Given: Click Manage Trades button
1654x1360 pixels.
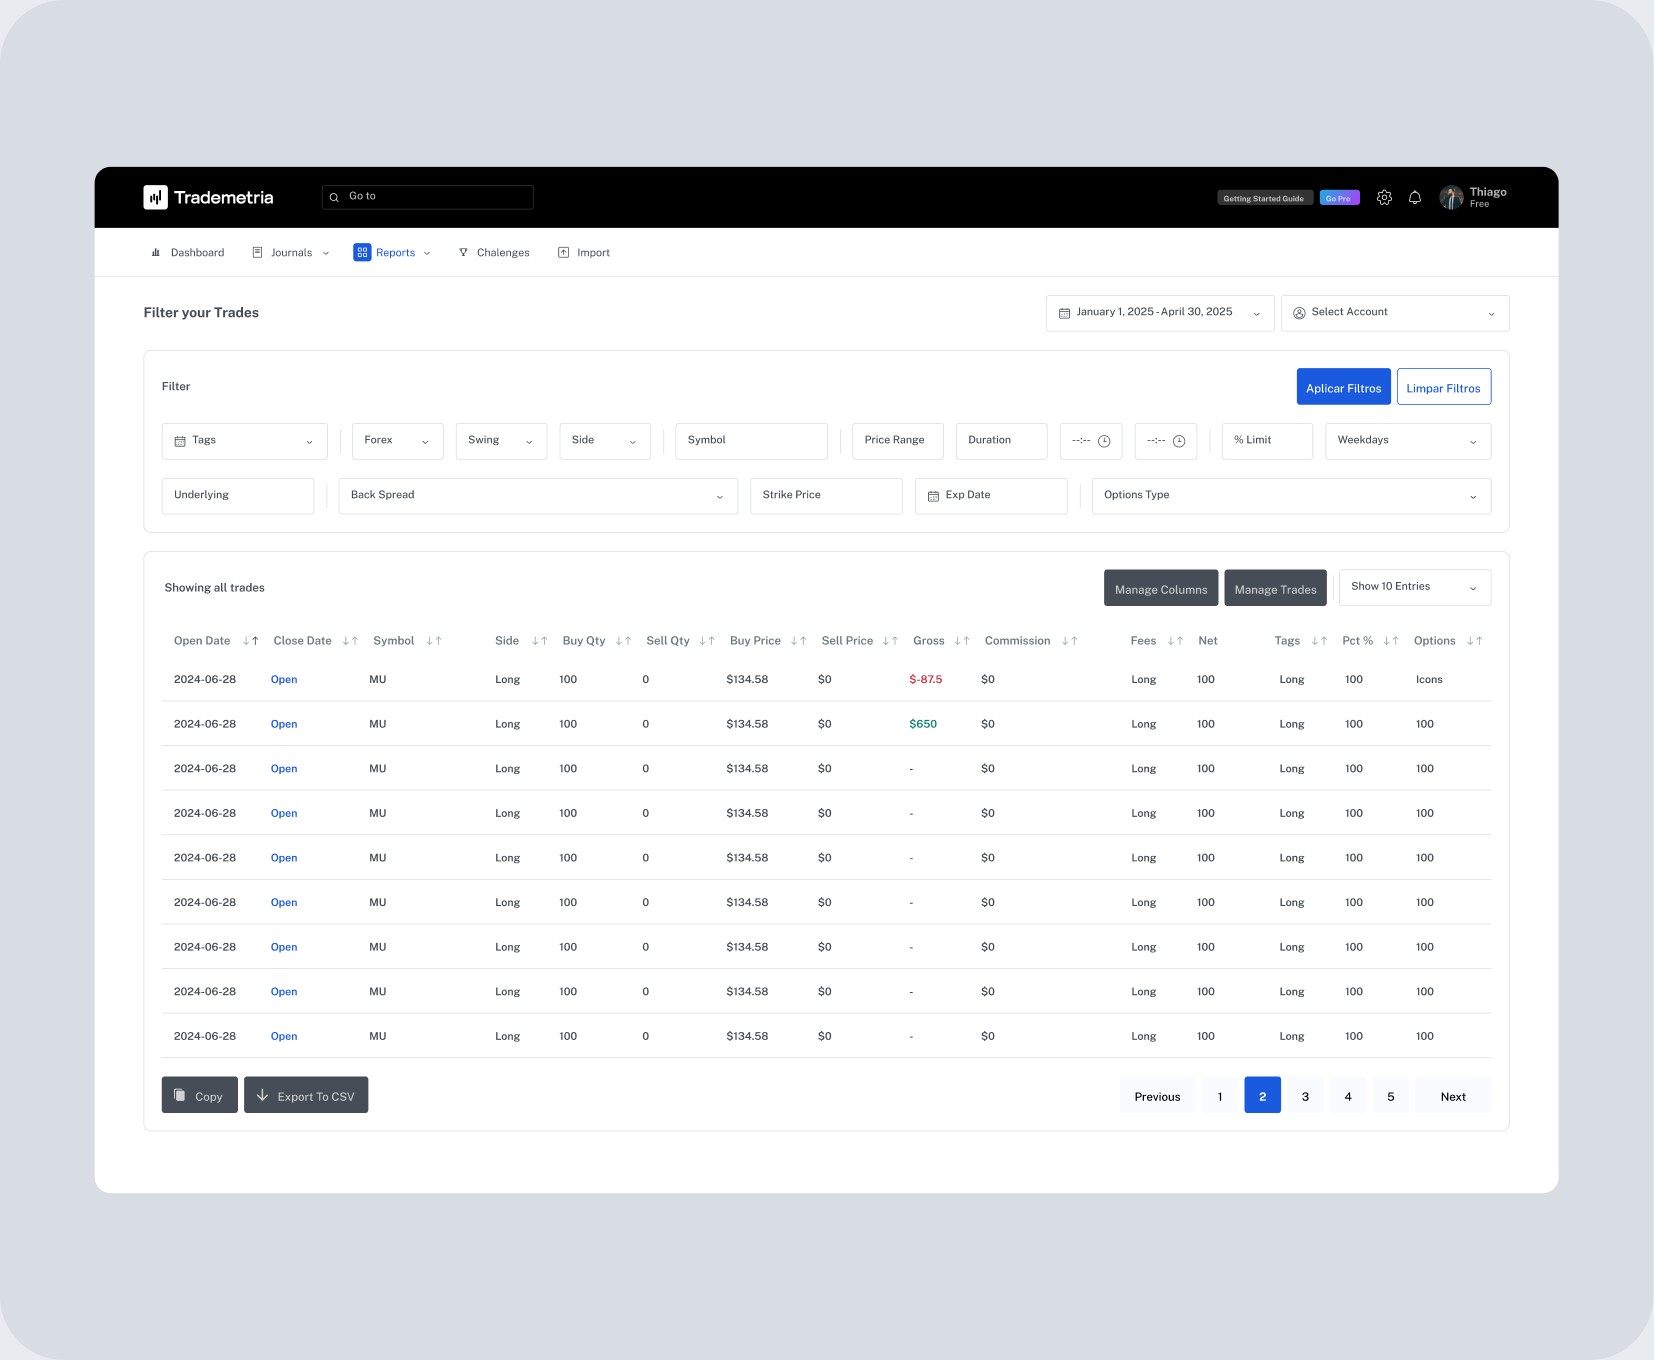Looking at the screenshot, I should click(1275, 588).
